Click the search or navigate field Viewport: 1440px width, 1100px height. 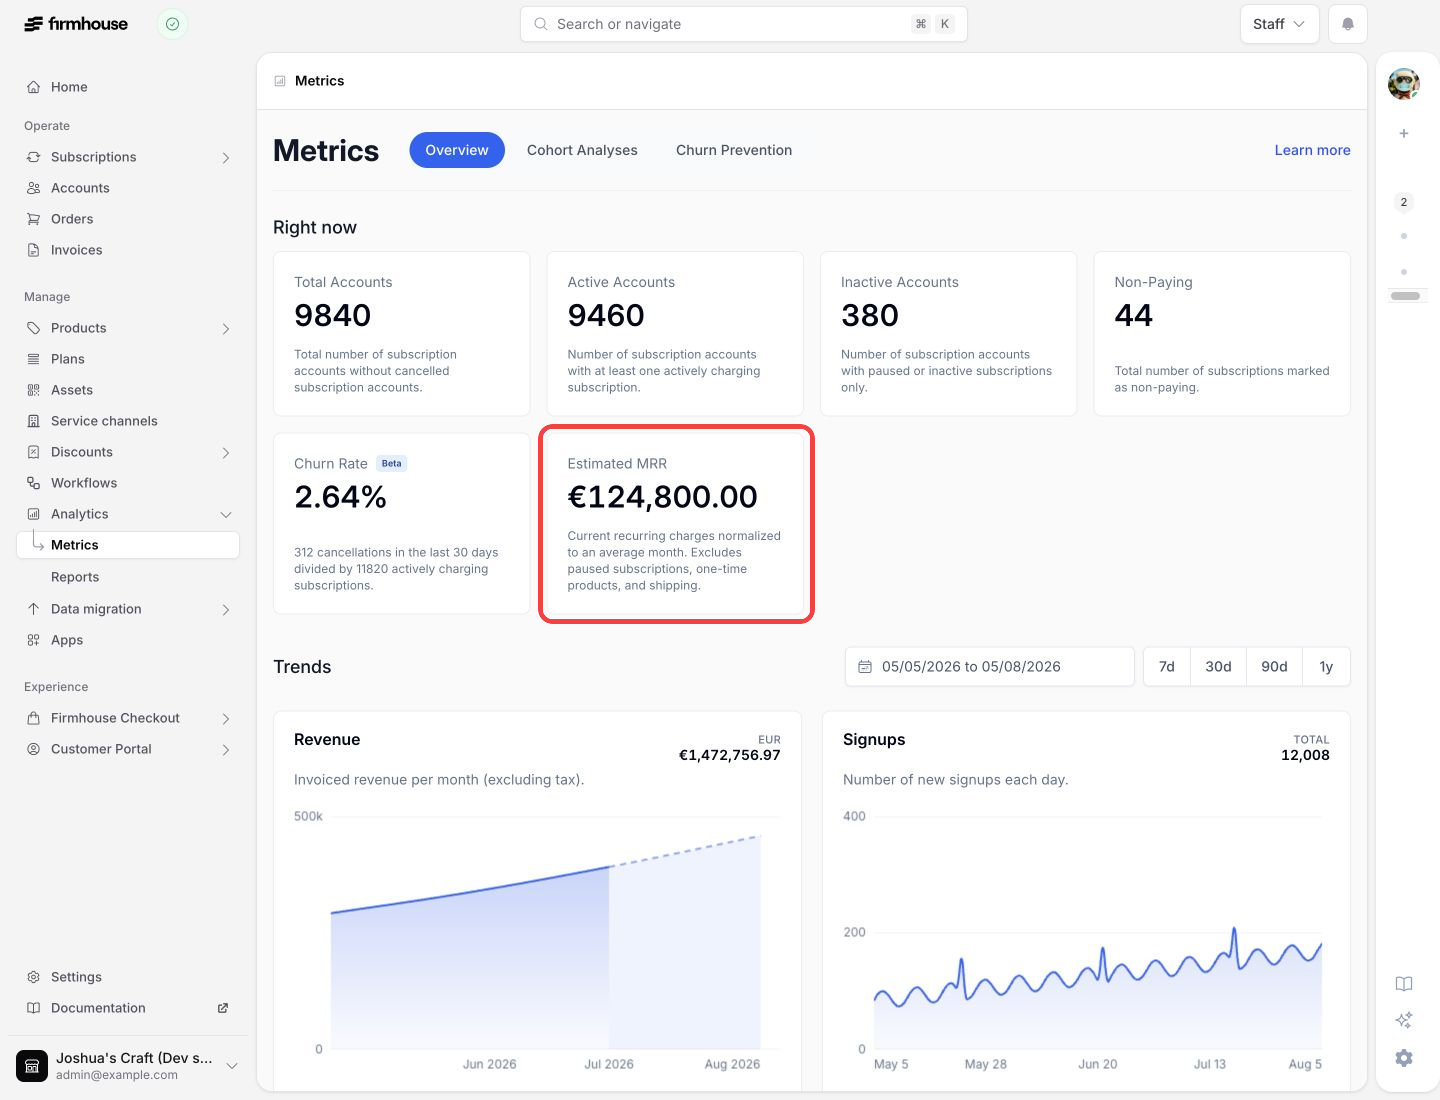[x=744, y=24]
